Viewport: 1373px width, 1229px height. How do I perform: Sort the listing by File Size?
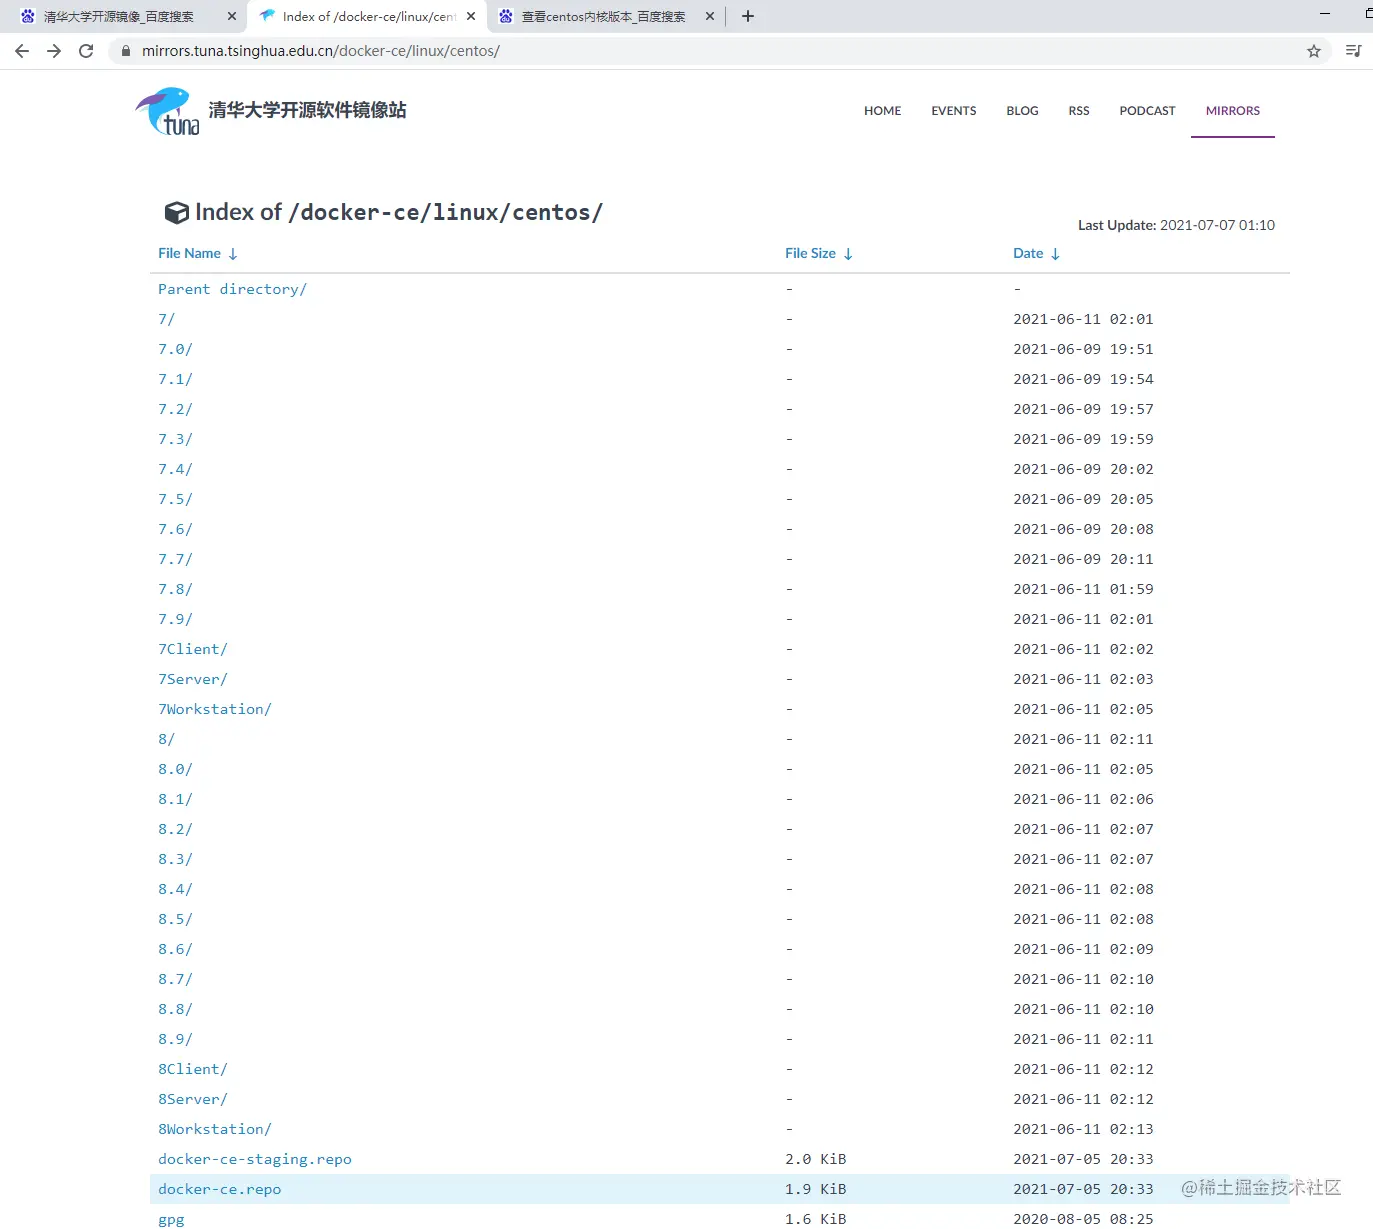(819, 254)
